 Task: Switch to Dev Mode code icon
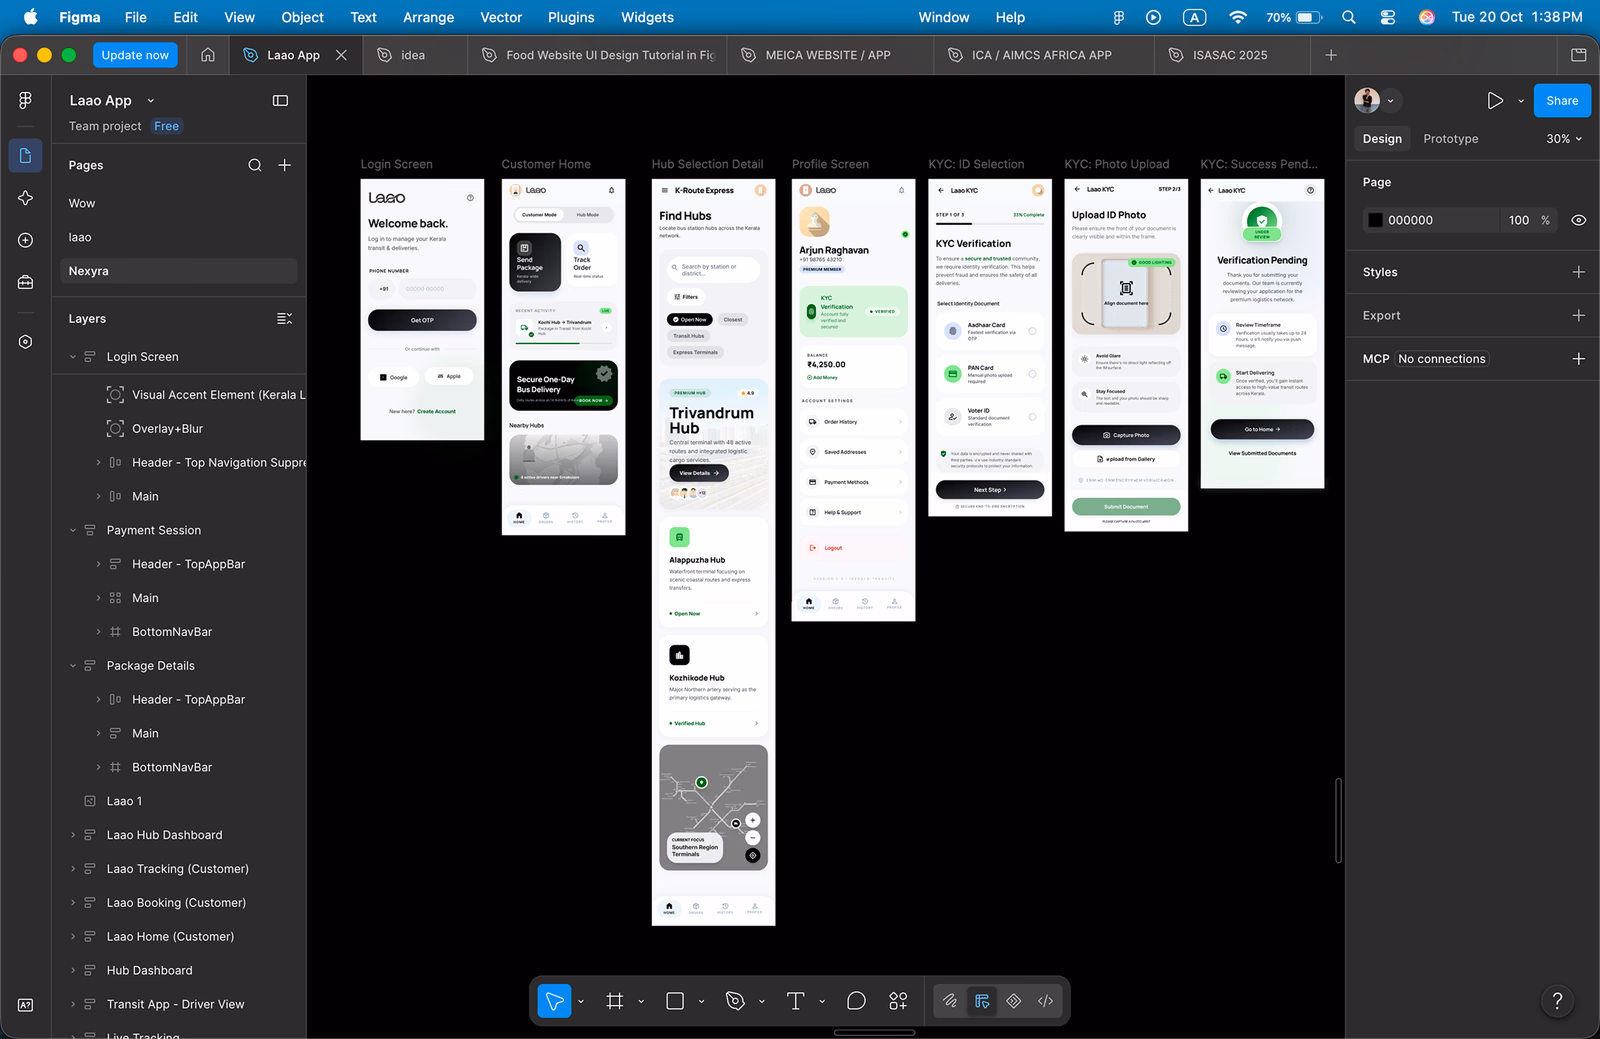(x=1045, y=1001)
